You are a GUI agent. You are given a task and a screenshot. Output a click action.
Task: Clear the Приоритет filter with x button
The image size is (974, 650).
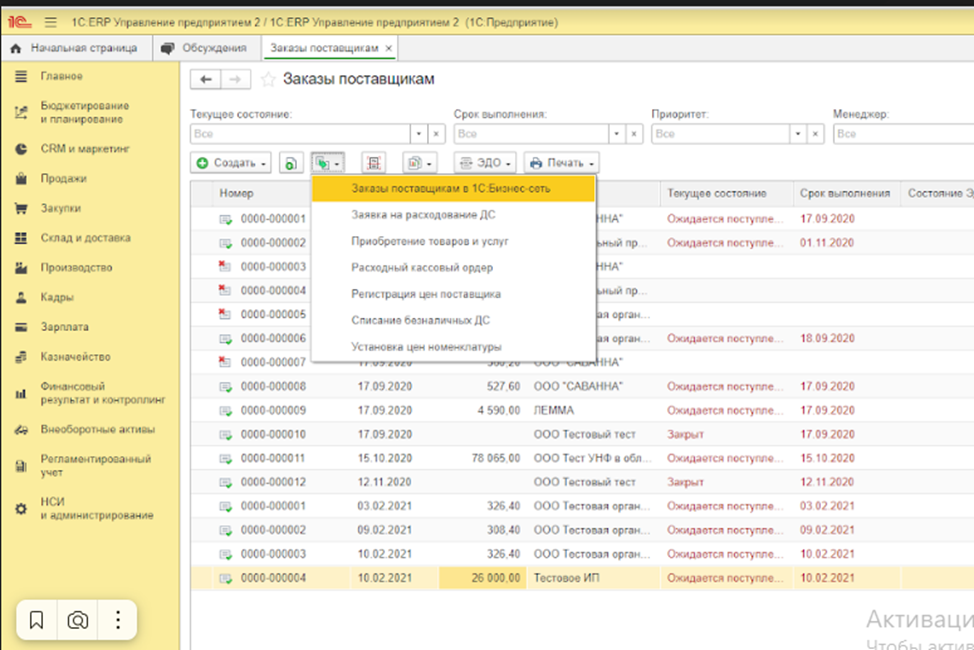click(815, 133)
